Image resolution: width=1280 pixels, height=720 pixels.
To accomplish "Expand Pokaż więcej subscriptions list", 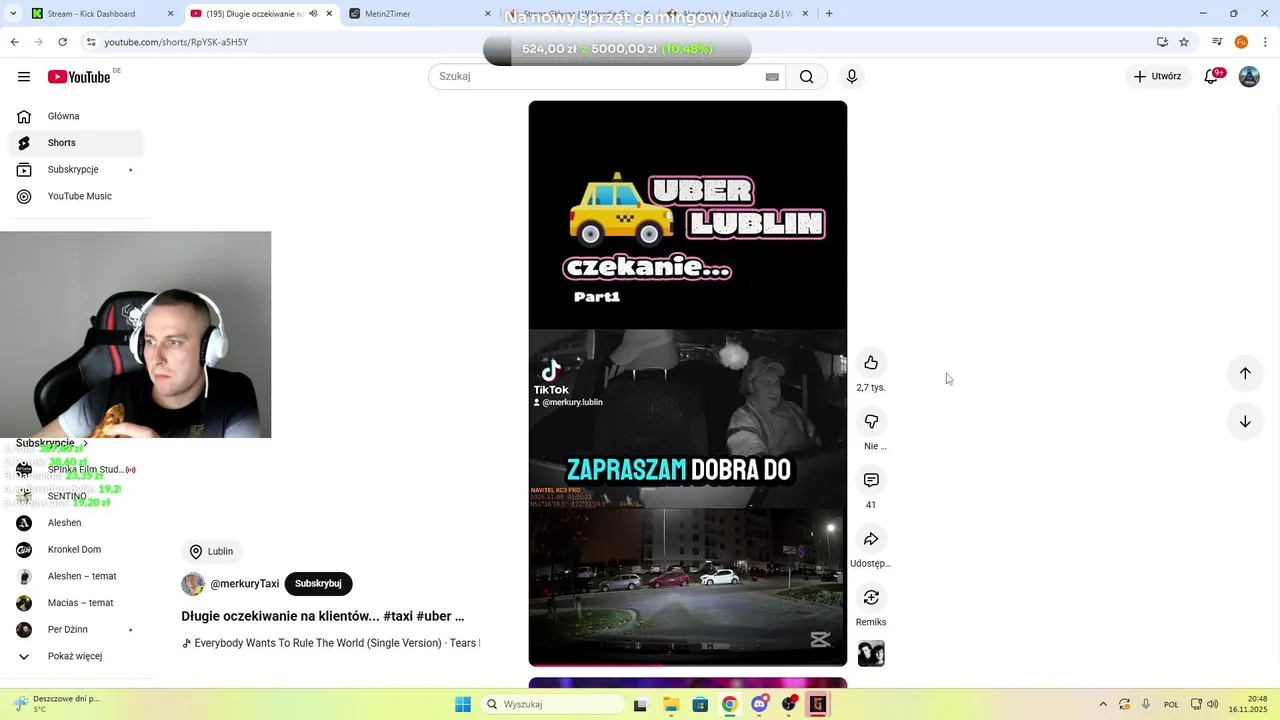I will [76, 656].
